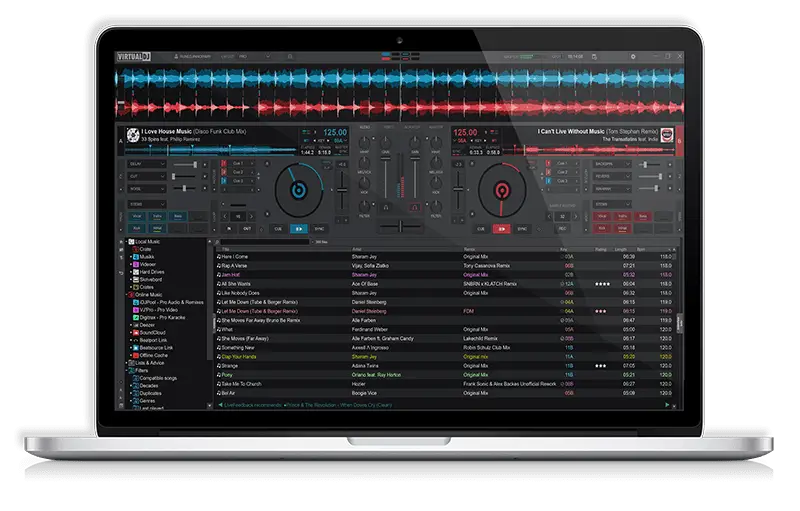Viewport: 800px width, 511px height.
Task: Click the left channel HIGH EQ knob
Action: (x=365, y=143)
